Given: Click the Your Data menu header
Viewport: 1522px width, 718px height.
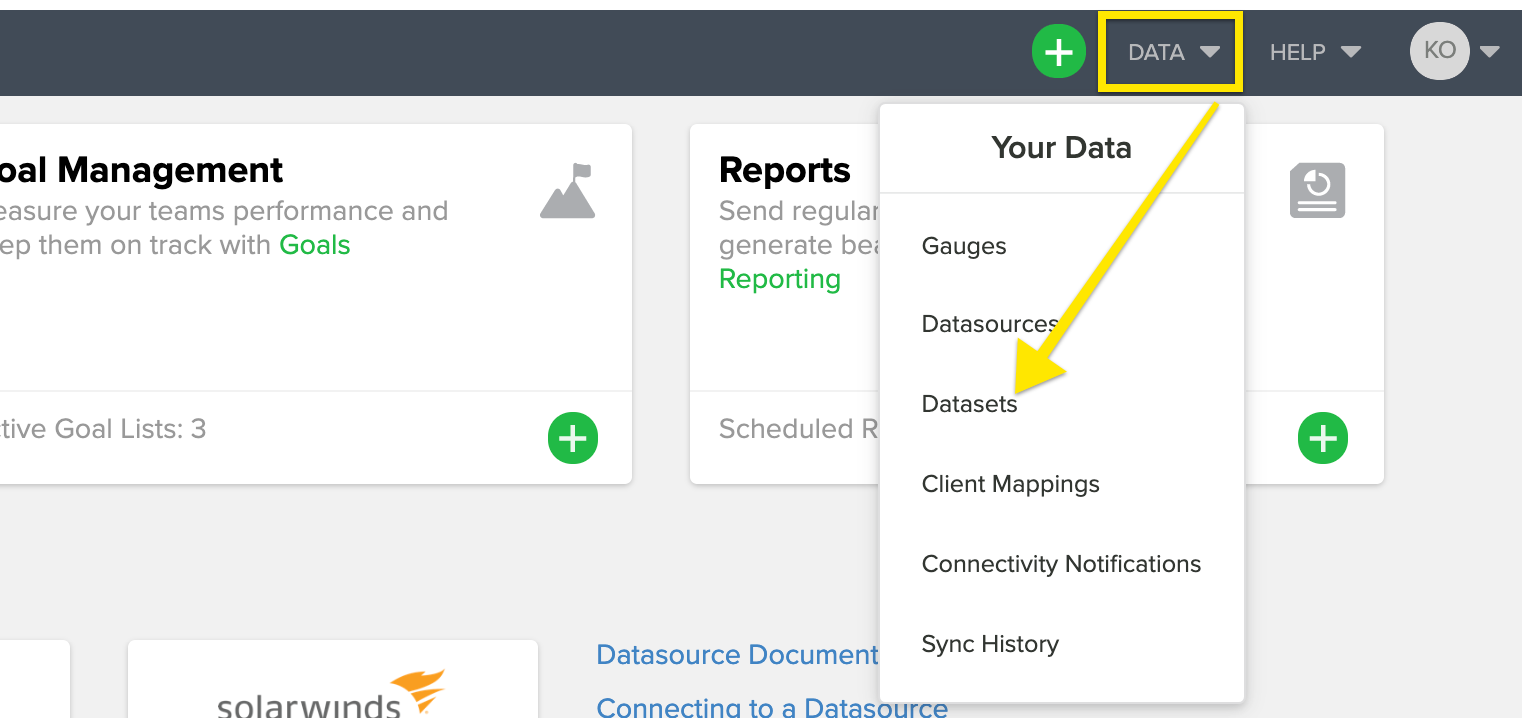Looking at the screenshot, I should (x=1062, y=148).
